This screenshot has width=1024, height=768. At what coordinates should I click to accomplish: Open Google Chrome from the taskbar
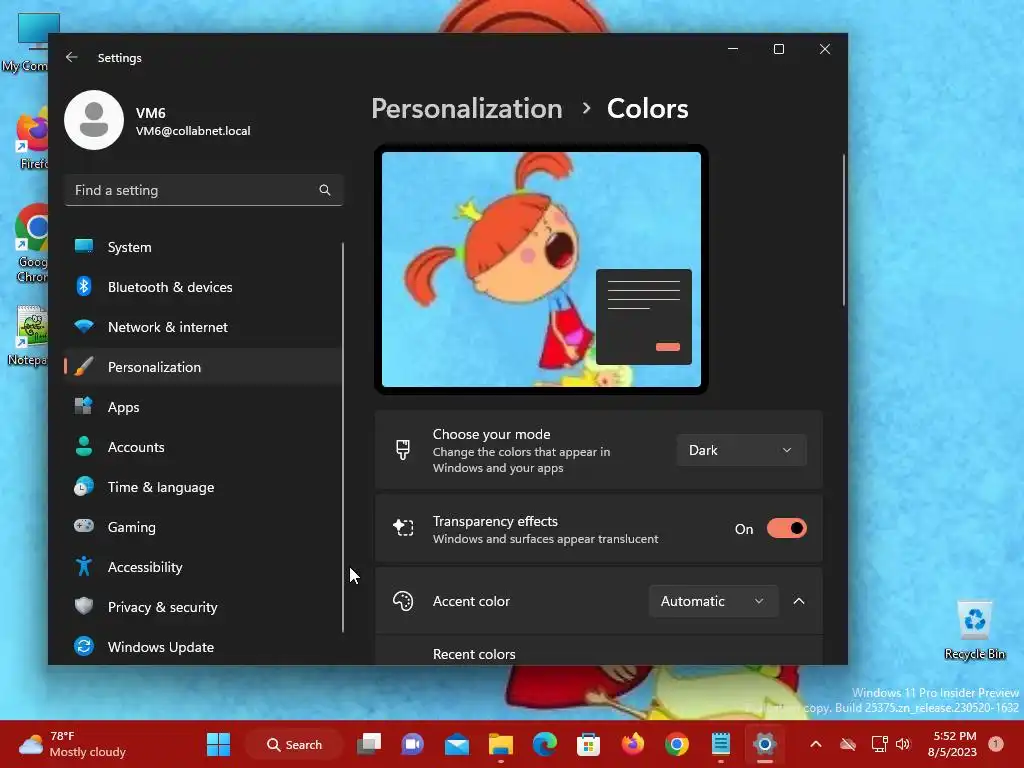click(x=677, y=744)
